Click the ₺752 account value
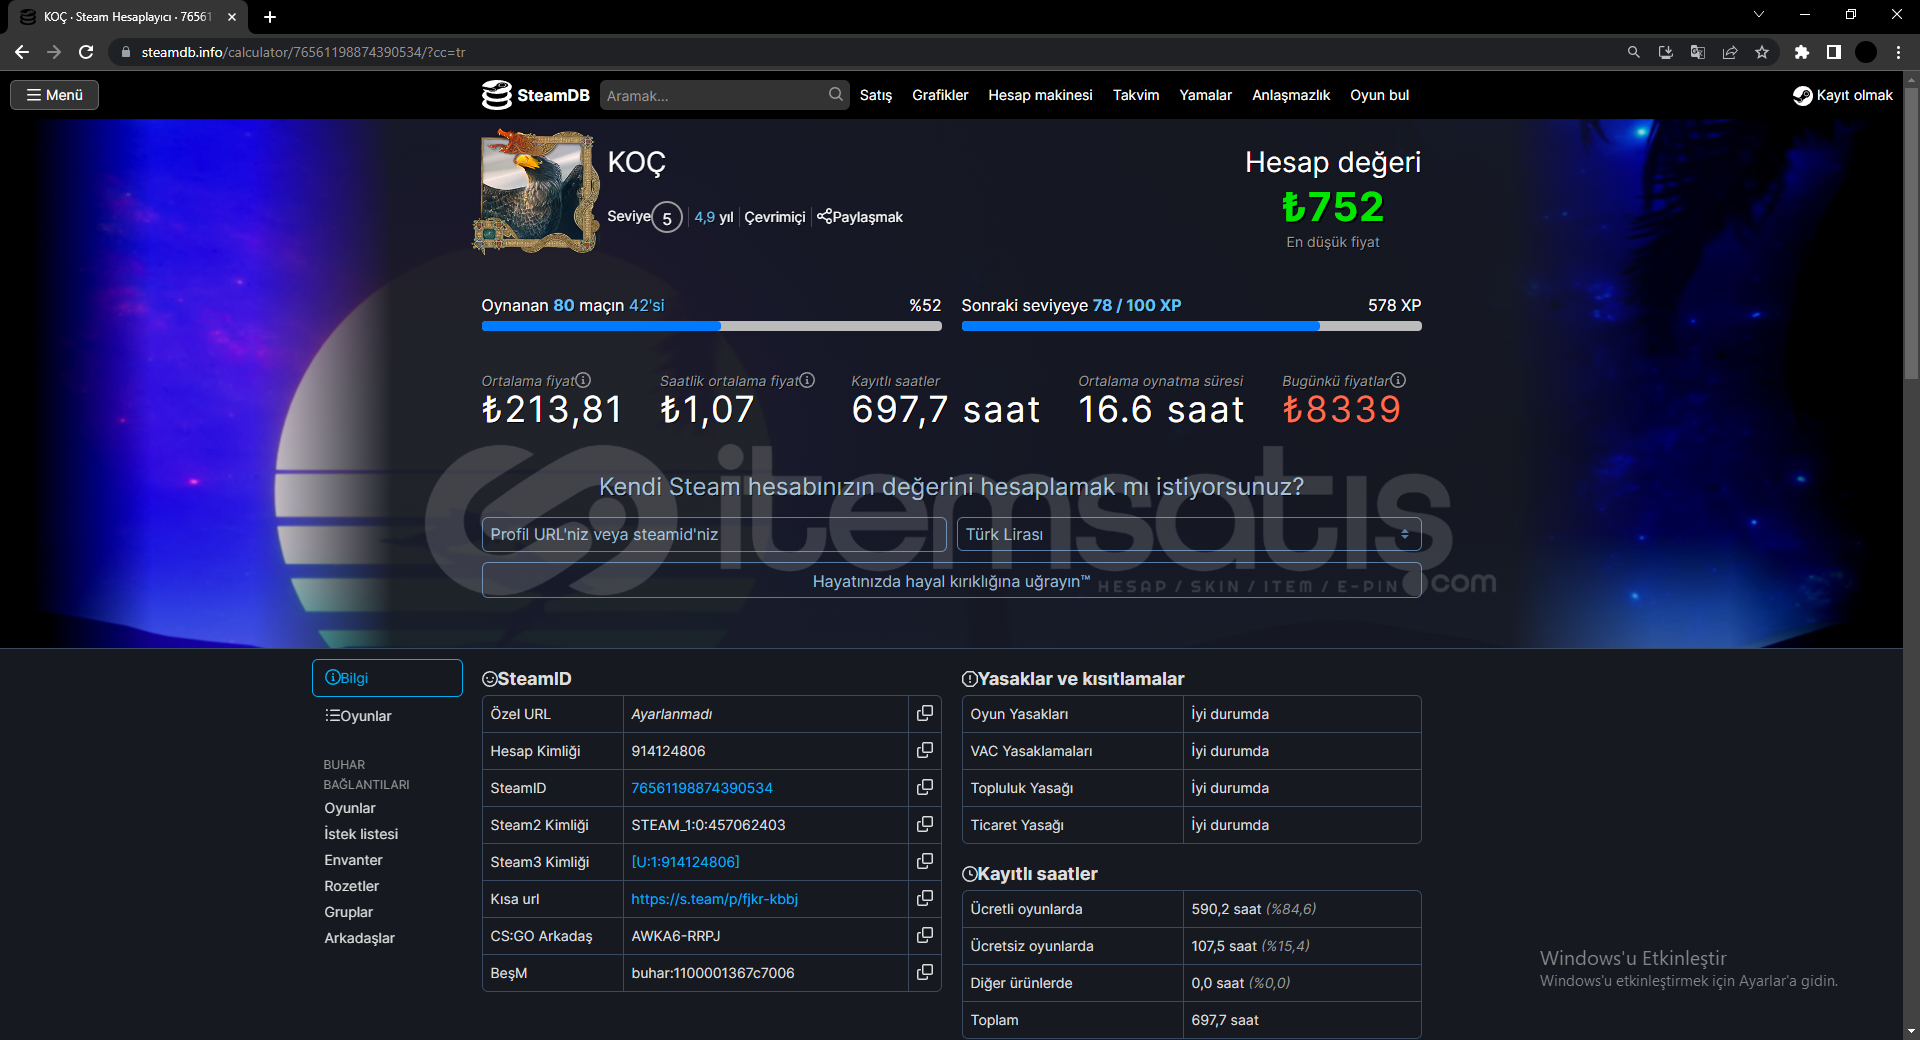 (1333, 207)
